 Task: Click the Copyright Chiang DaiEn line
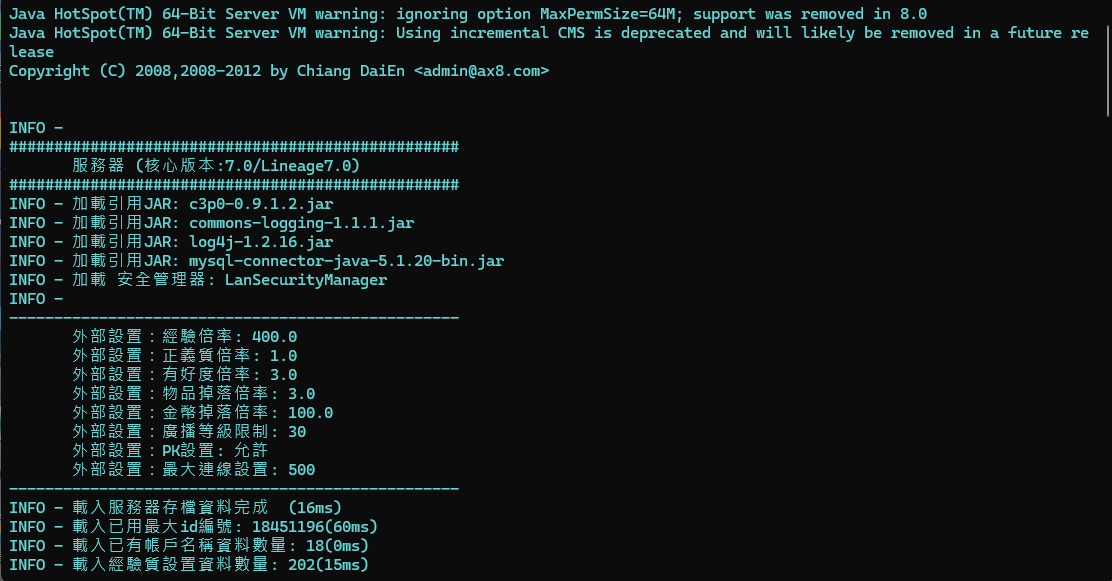click(279, 71)
